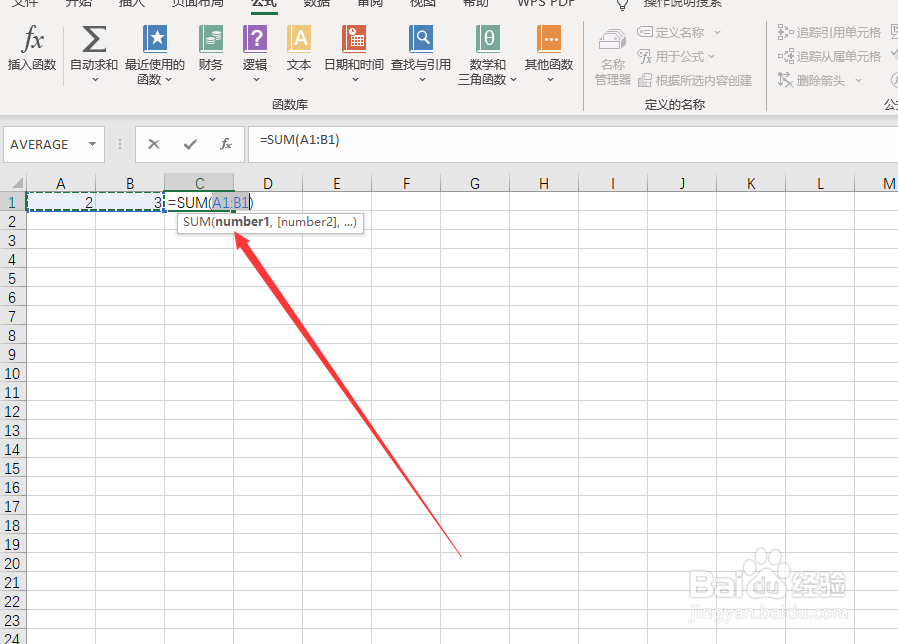
Task: Click cell C1 with SUM formula
Action: tap(199, 202)
